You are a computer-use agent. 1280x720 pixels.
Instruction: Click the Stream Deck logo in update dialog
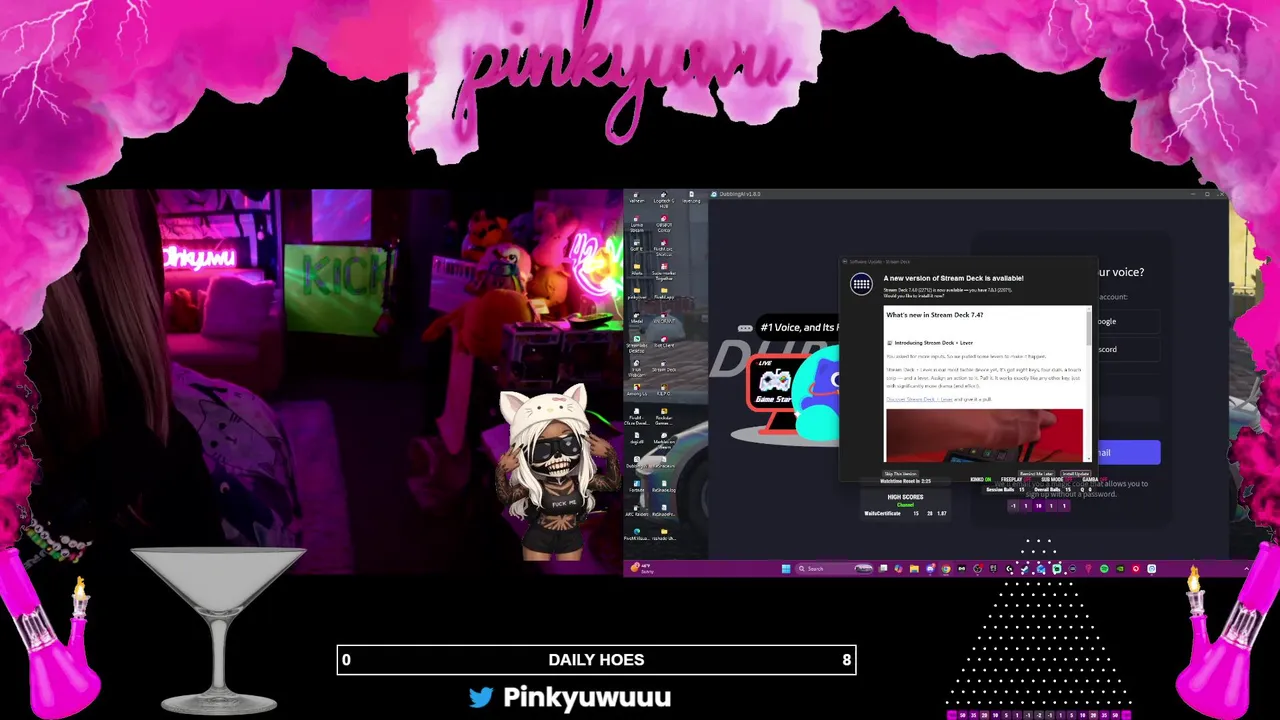(x=861, y=285)
